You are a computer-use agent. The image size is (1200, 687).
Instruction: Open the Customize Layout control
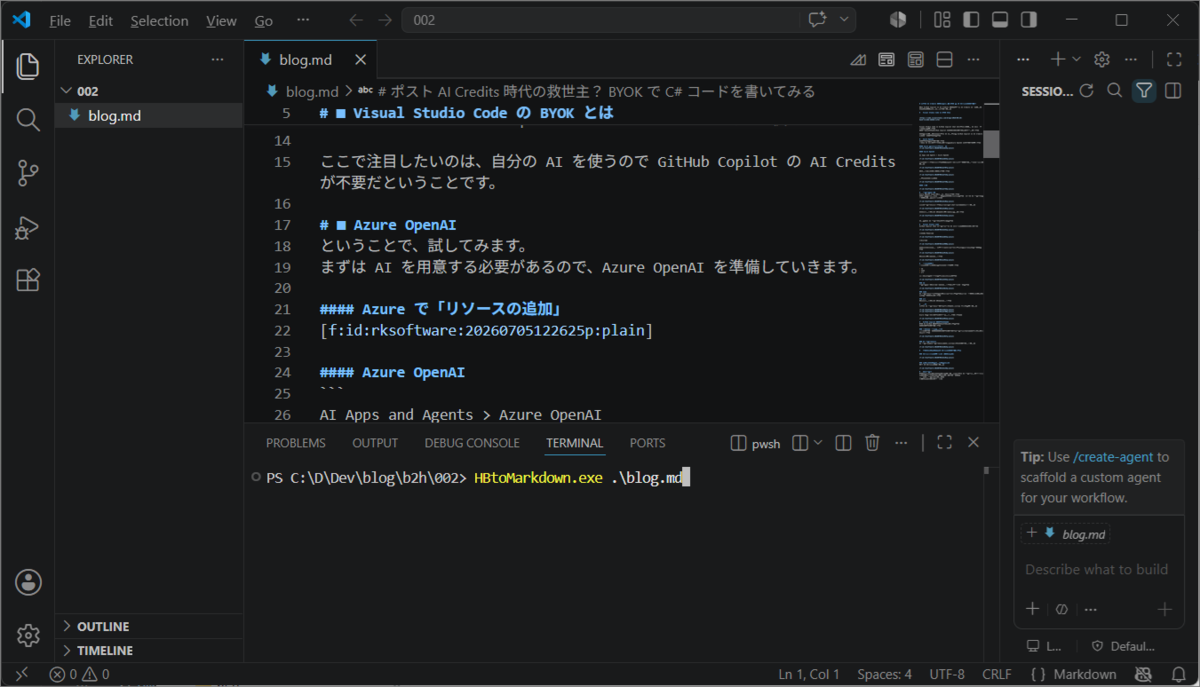[x=941, y=20]
